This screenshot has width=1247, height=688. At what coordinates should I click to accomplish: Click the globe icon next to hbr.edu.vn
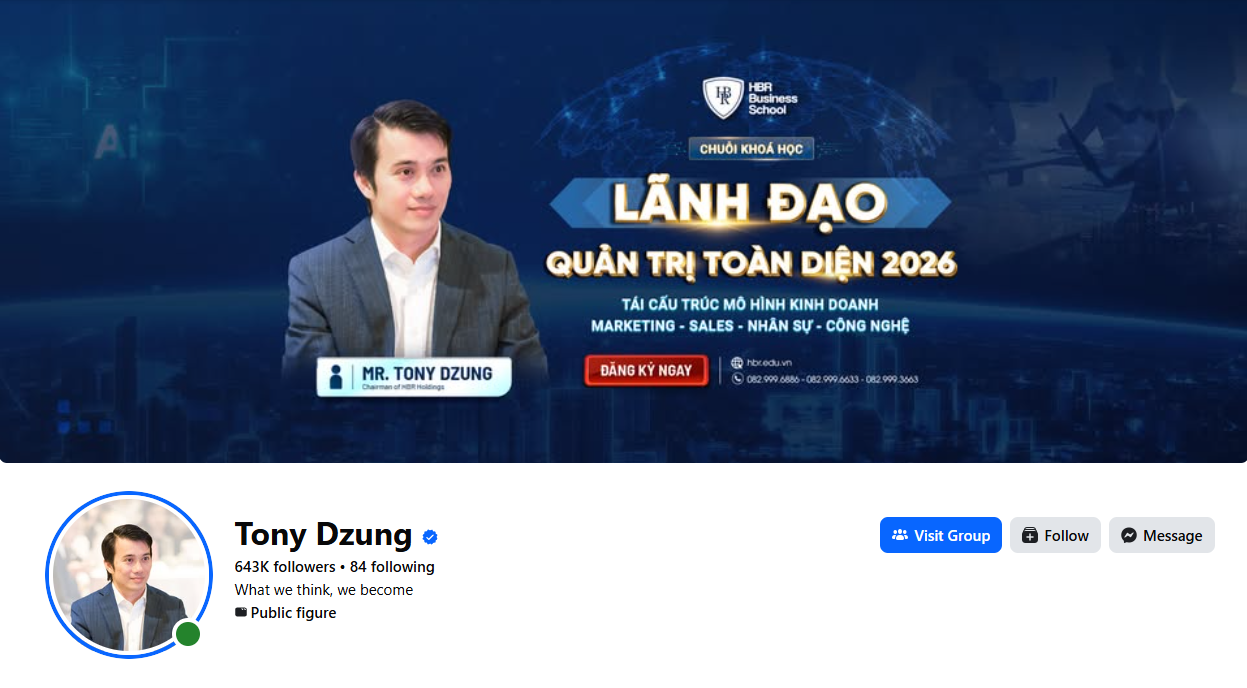(x=737, y=363)
